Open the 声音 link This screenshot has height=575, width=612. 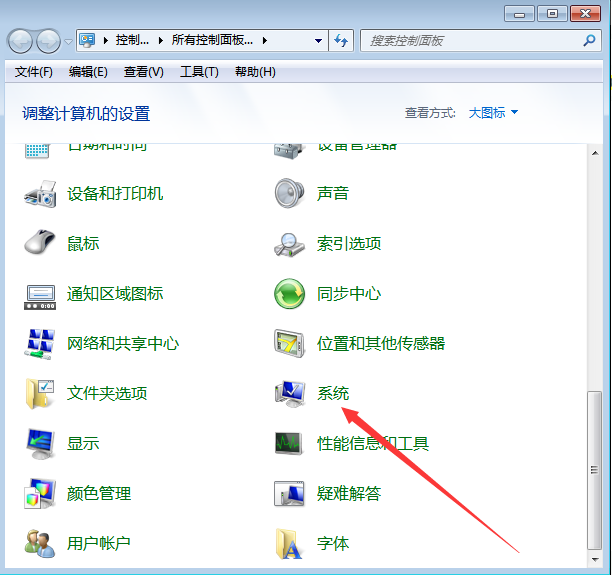pyautogui.click(x=333, y=194)
